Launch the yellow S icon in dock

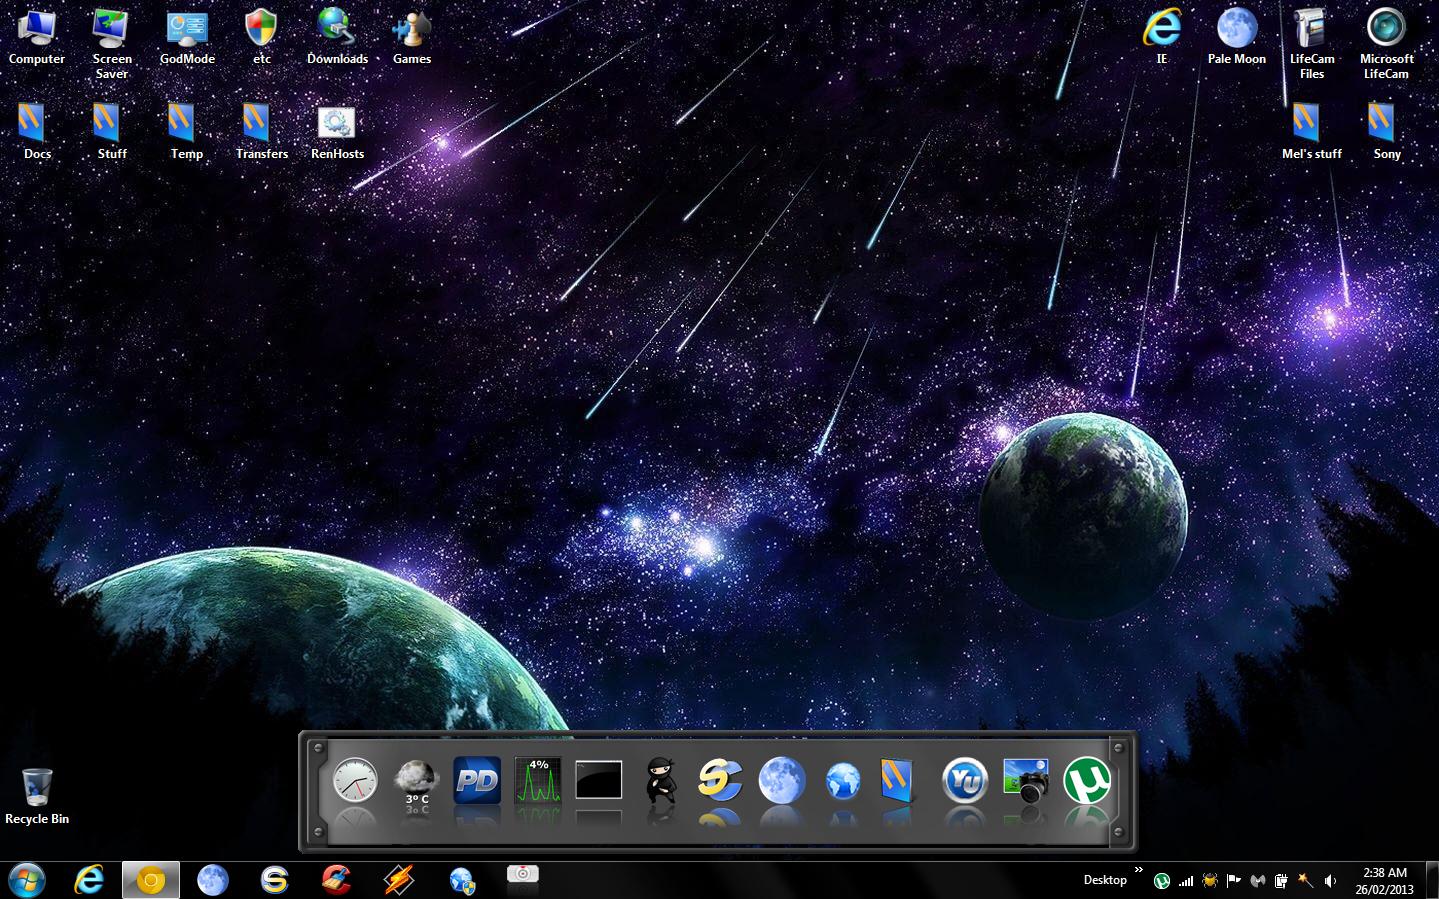(x=720, y=781)
